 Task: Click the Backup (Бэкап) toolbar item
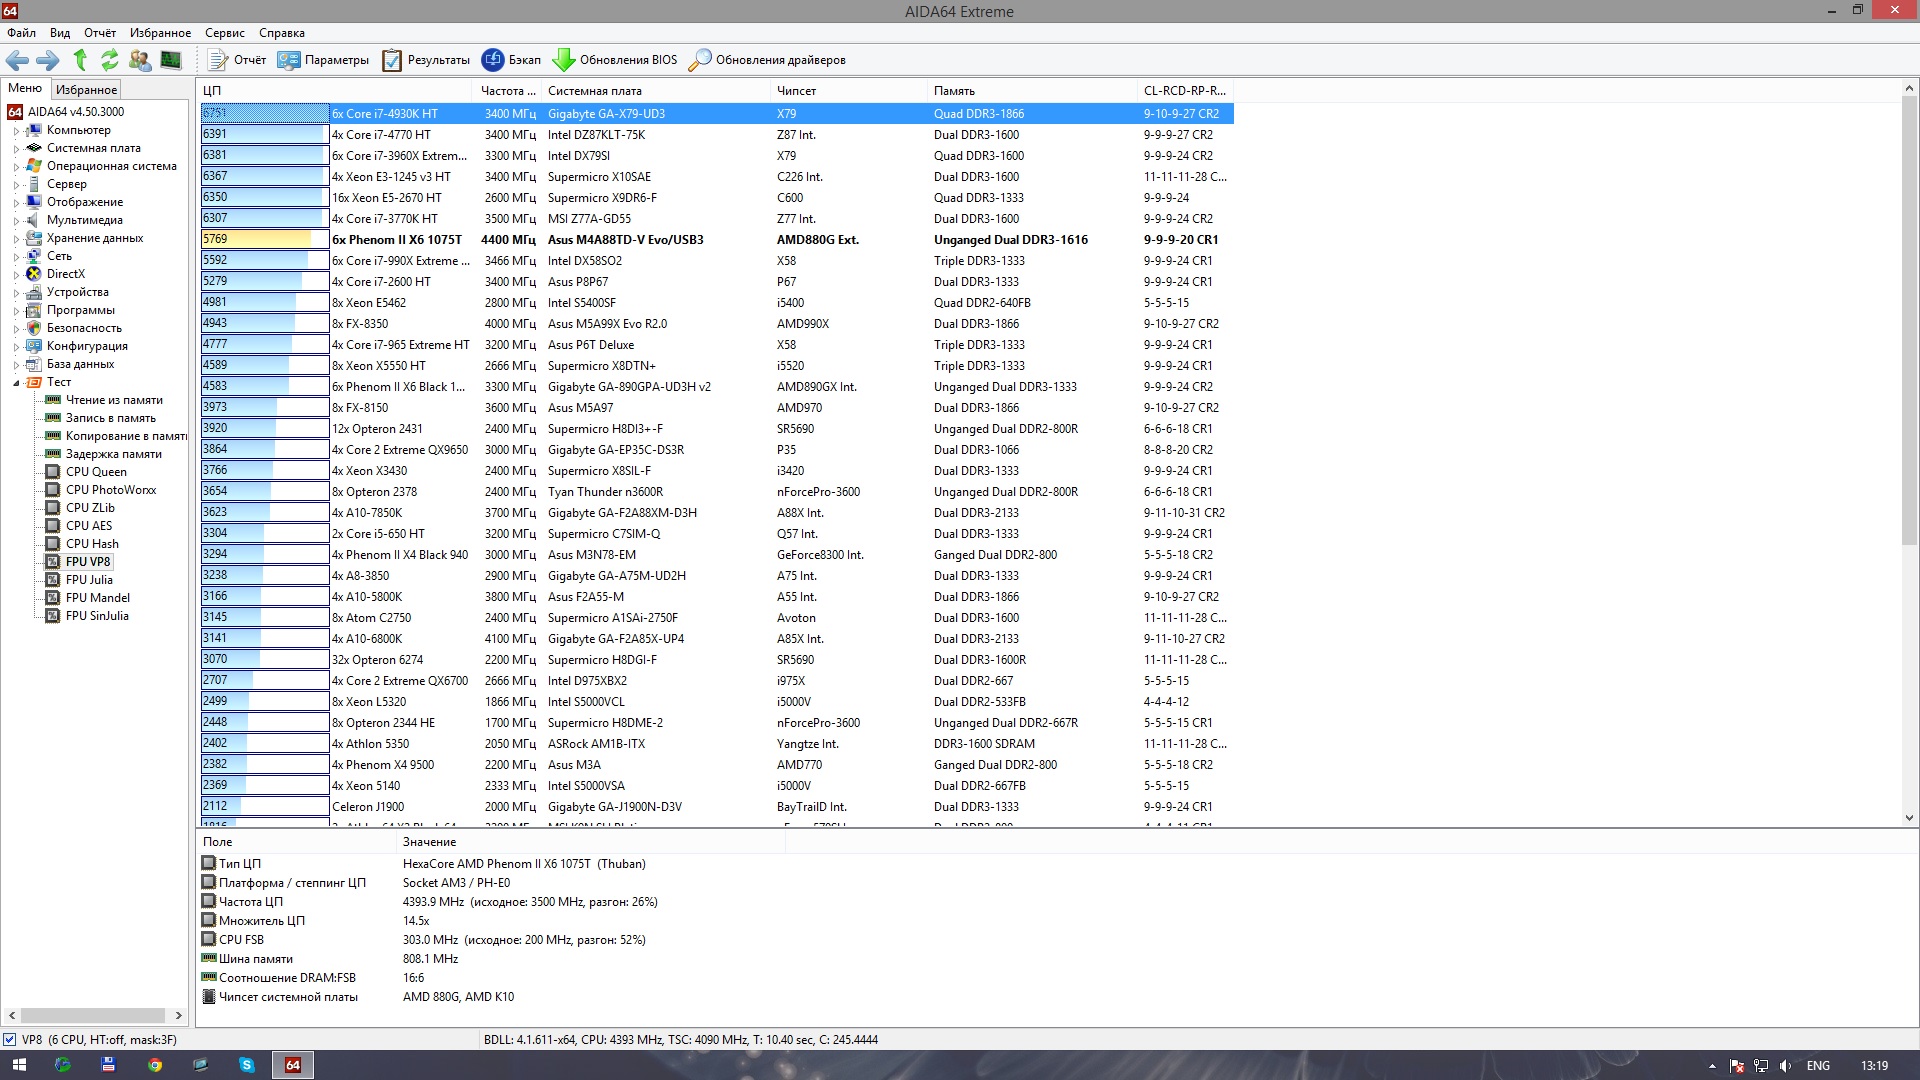click(x=511, y=60)
